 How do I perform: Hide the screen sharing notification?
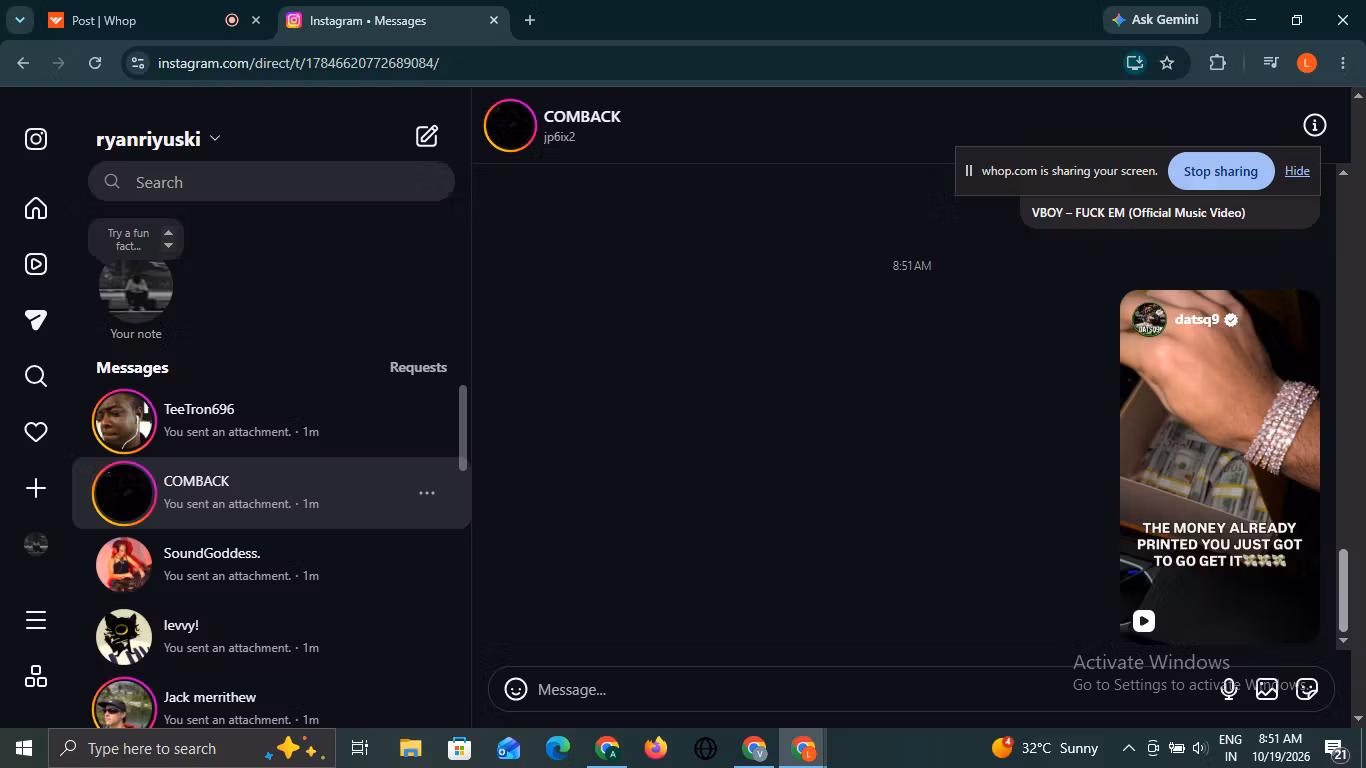coord(1297,171)
